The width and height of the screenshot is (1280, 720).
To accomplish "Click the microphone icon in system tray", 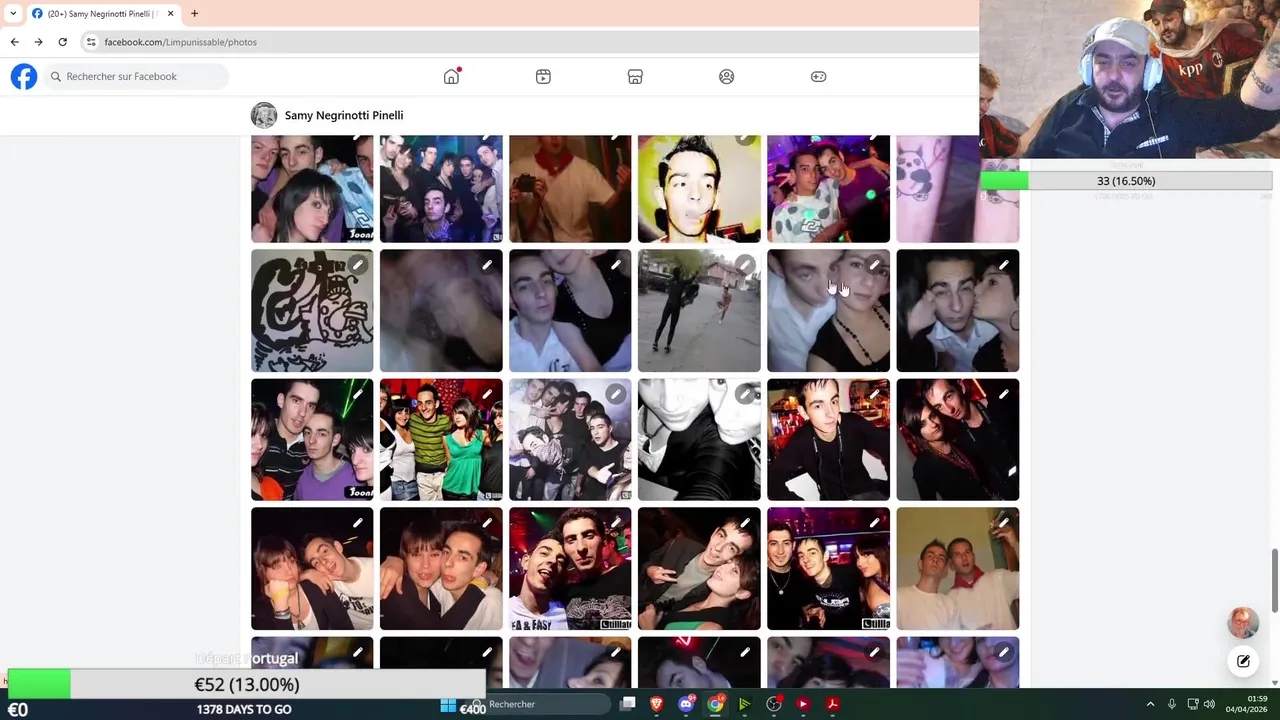I will 1172,704.
